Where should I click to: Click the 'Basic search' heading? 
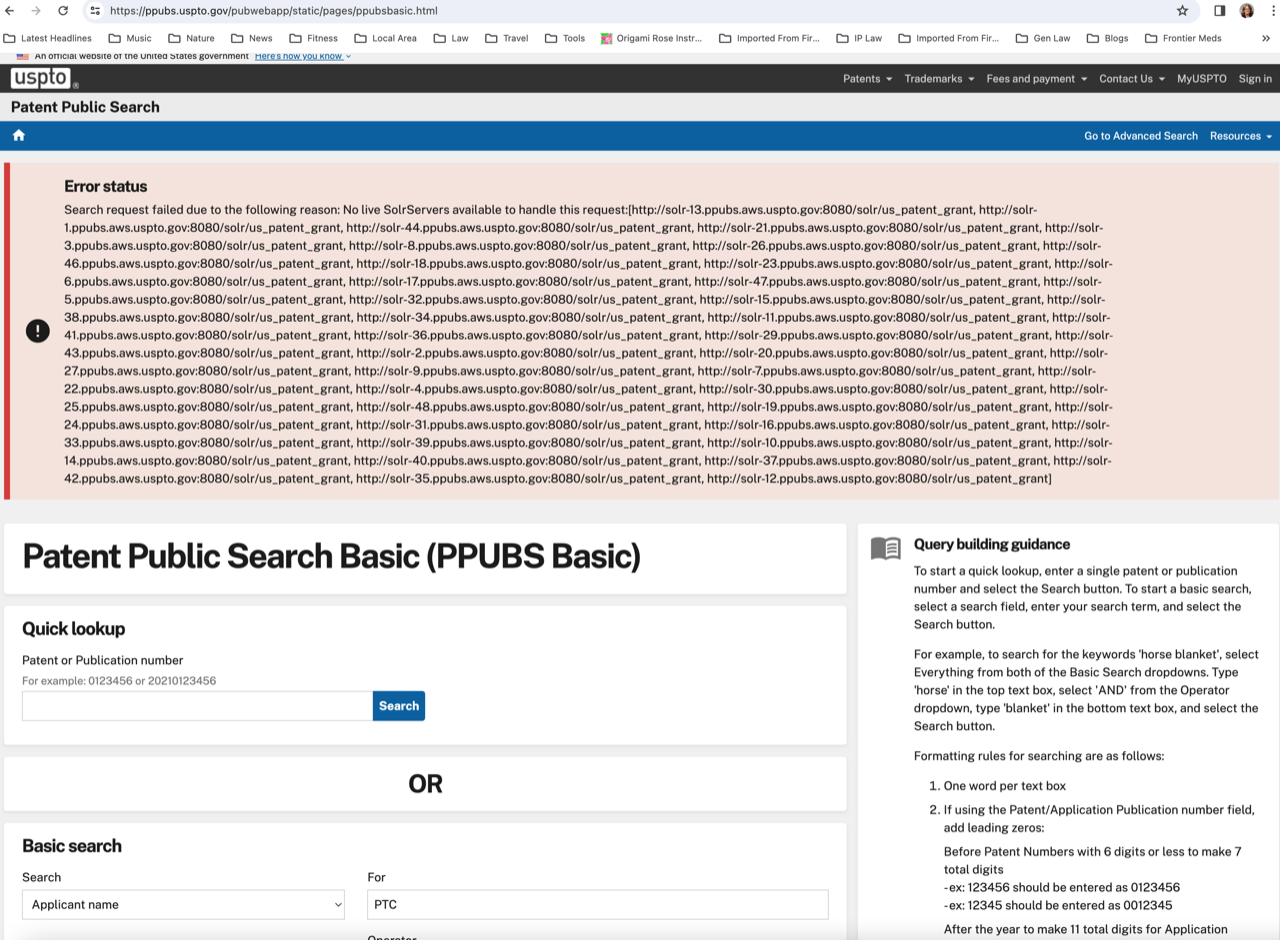pyautogui.click(x=72, y=845)
